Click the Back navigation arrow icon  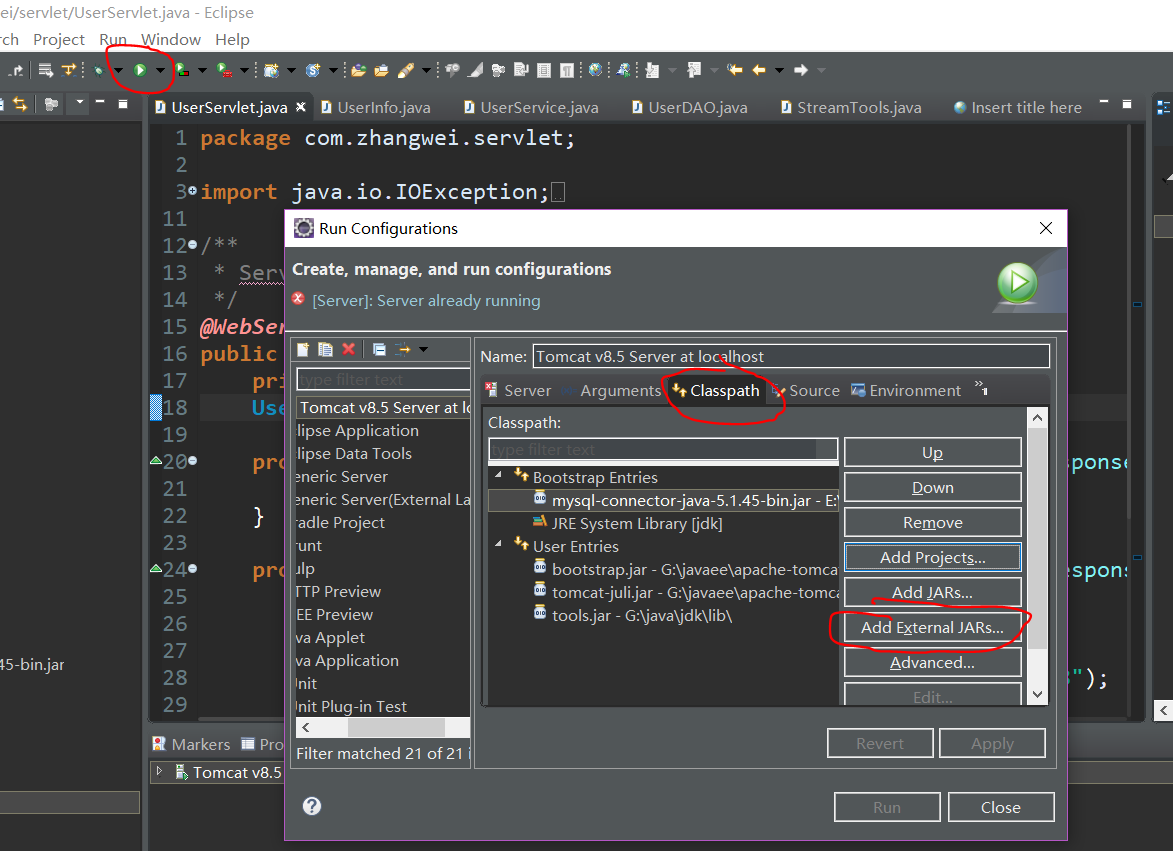pos(759,70)
